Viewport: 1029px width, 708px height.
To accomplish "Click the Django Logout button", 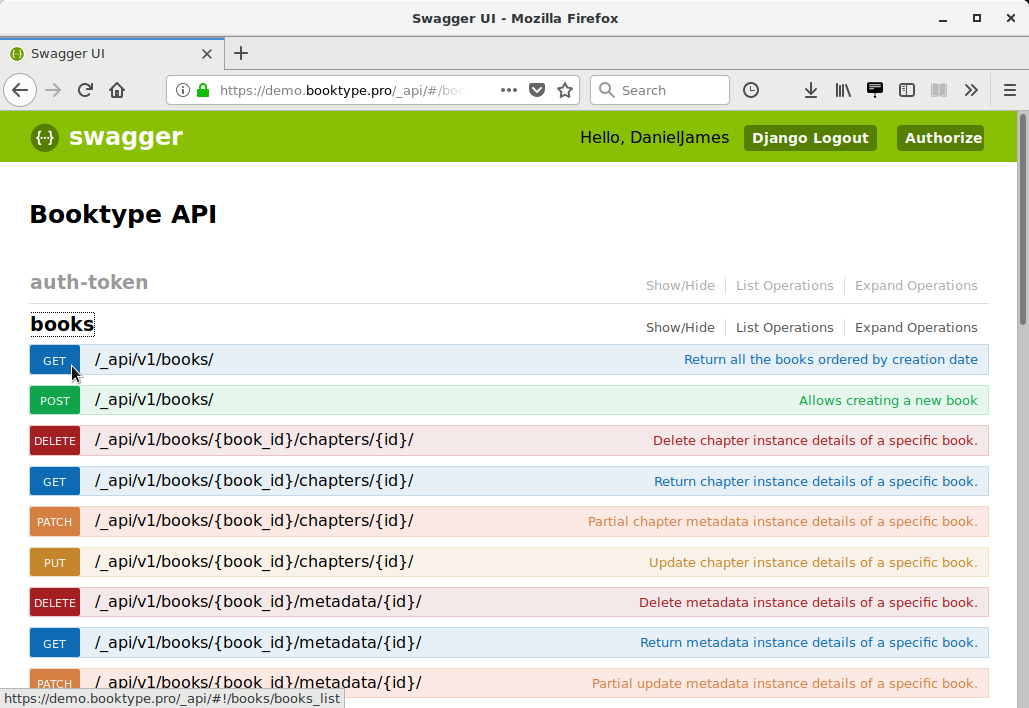I will coord(810,138).
